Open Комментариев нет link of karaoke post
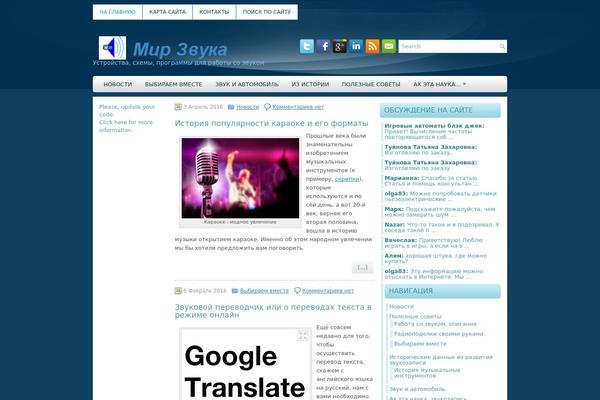600x400 pixels. (298, 107)
